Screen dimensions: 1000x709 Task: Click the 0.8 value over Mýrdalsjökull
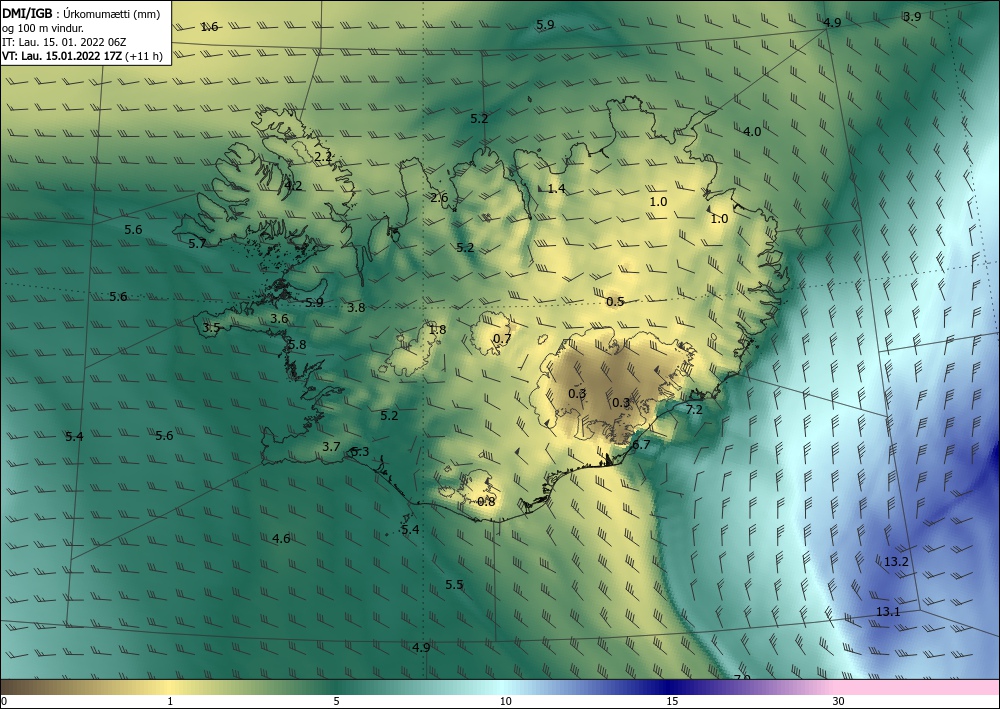486,502
